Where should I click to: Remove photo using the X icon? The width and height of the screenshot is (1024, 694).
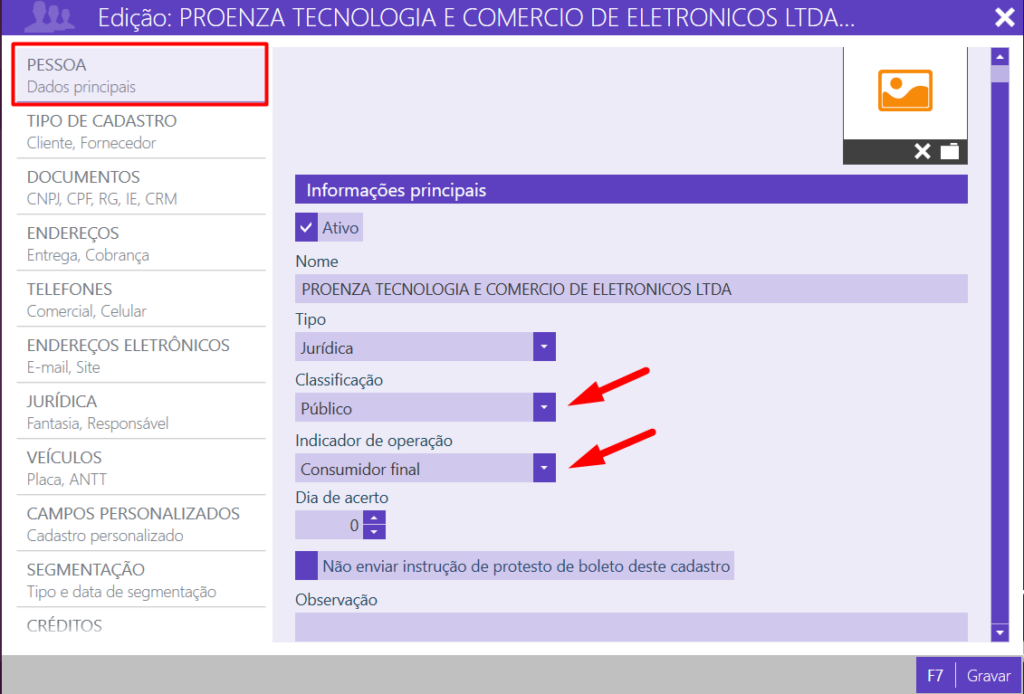[x=922, y=151]
